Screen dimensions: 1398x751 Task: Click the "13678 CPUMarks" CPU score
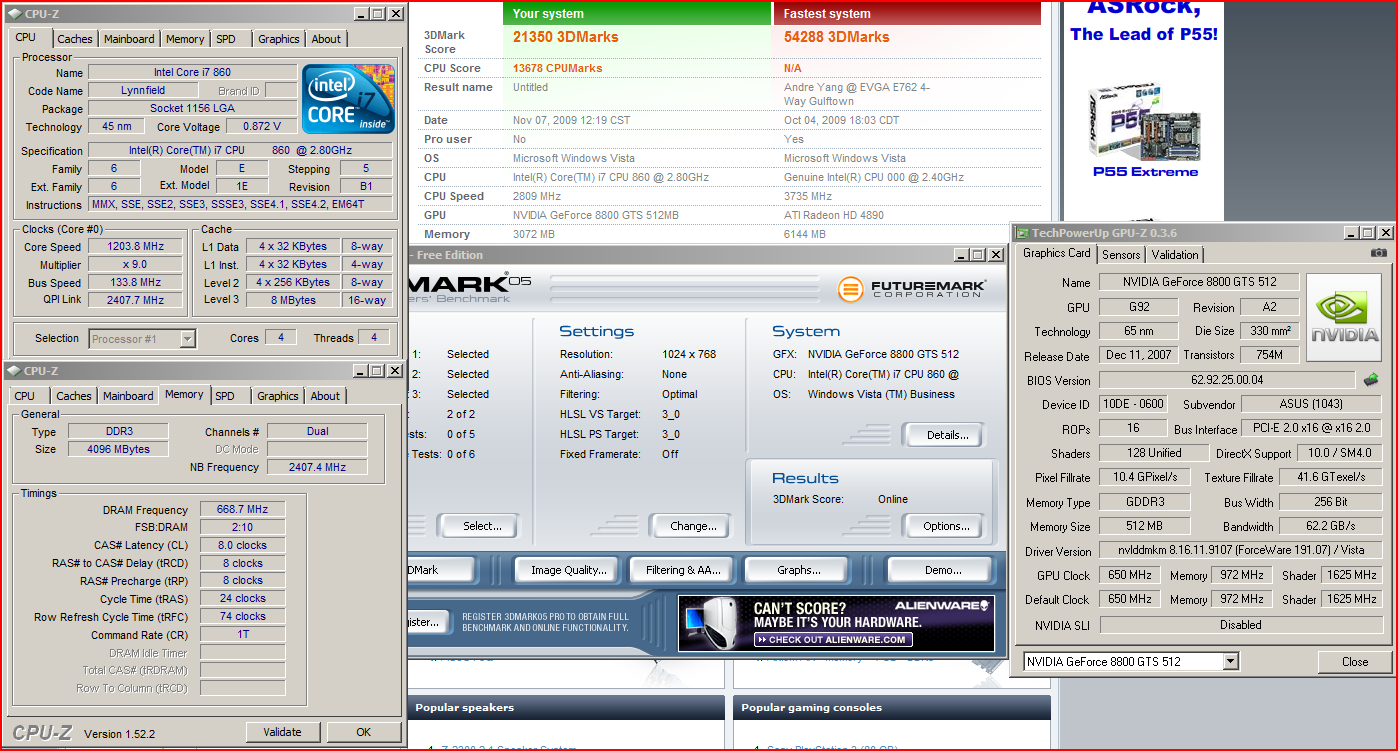coord(557,68)
